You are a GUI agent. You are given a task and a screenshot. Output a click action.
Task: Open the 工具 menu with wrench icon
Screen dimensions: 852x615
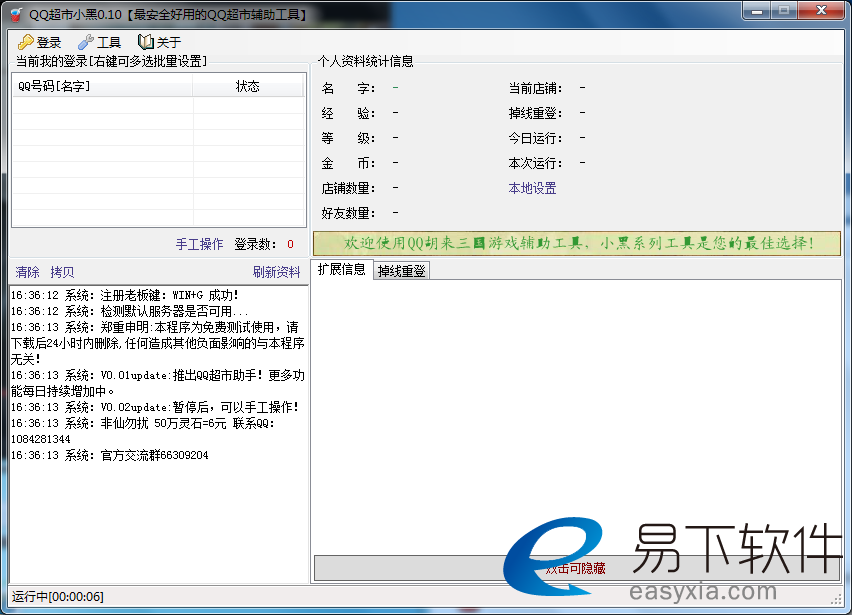pyautogui.click(x=99, y=42)
